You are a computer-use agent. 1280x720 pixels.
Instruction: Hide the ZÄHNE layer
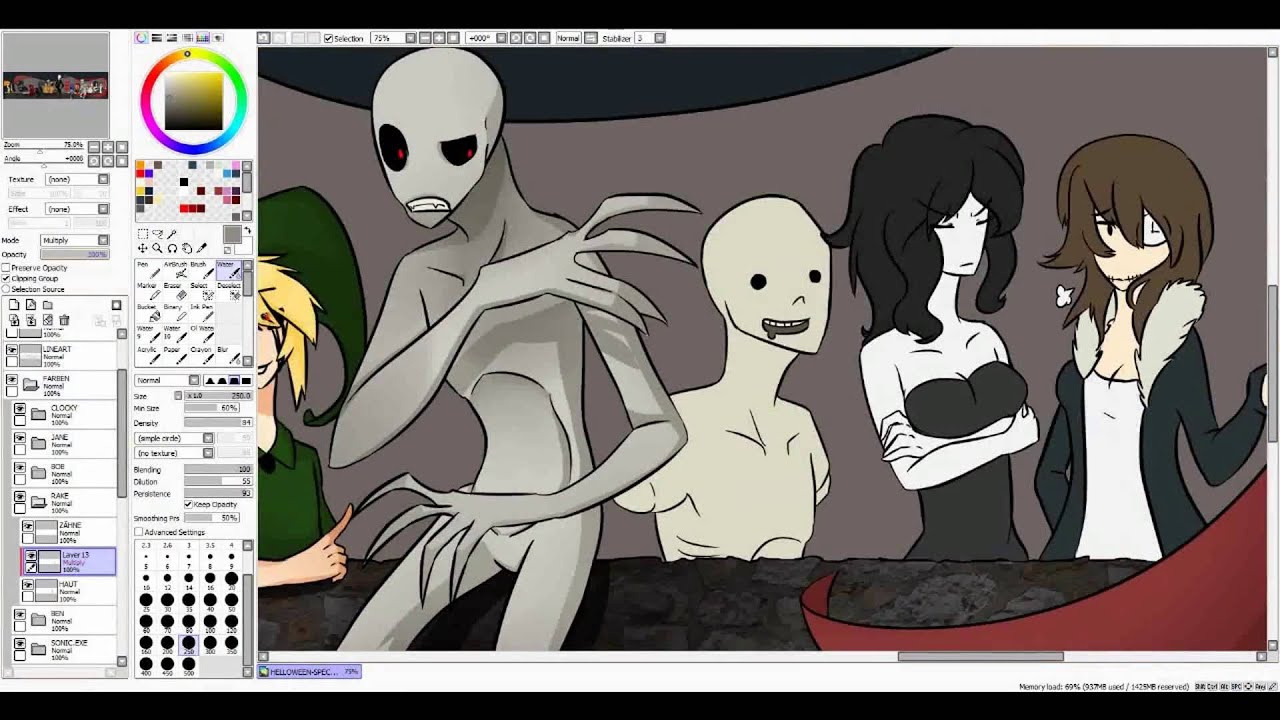point(28,526)
